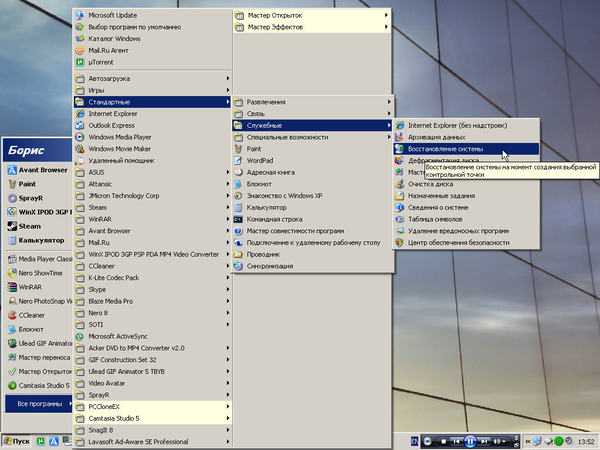Open Camtasia Studio 5 from recent list
This screenshot has height=450, width=600.
point(38,386)
